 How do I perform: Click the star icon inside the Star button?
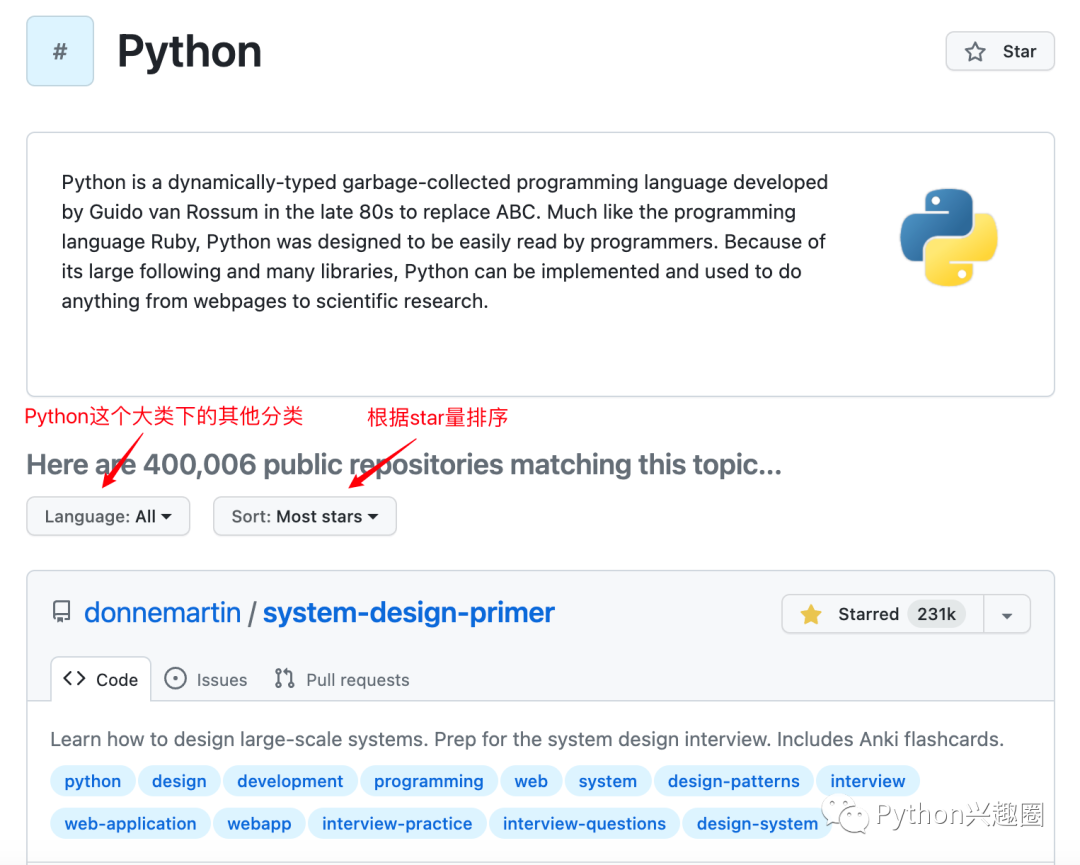tap(973, 50)
